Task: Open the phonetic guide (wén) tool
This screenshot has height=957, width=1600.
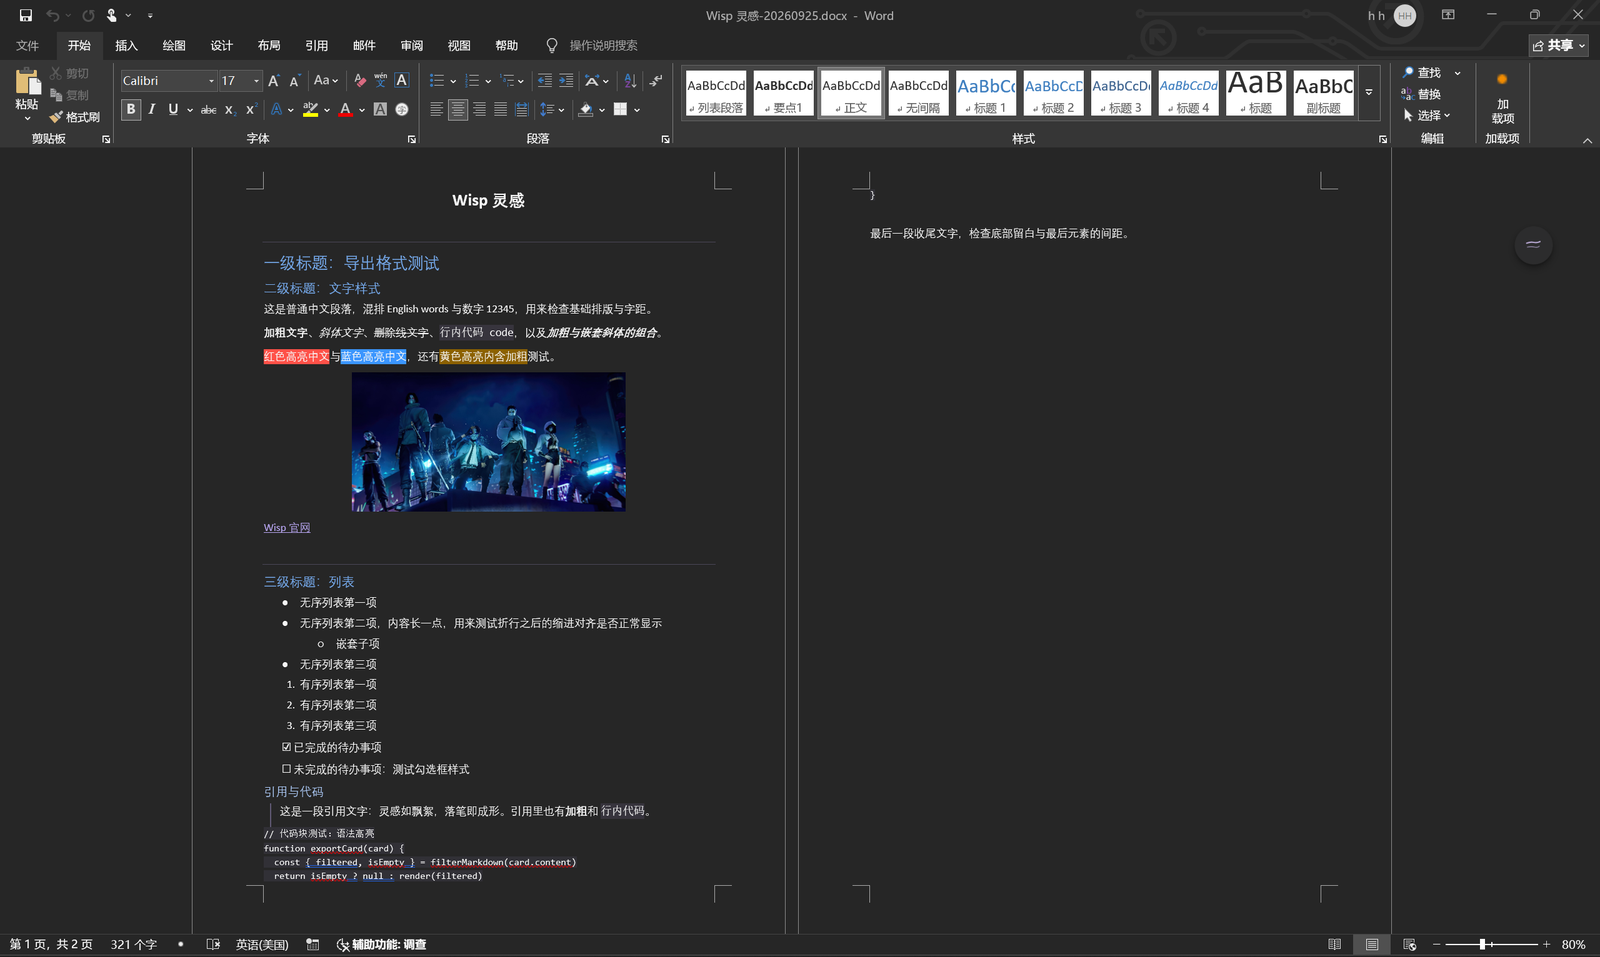Action: [x=381, y=81]
